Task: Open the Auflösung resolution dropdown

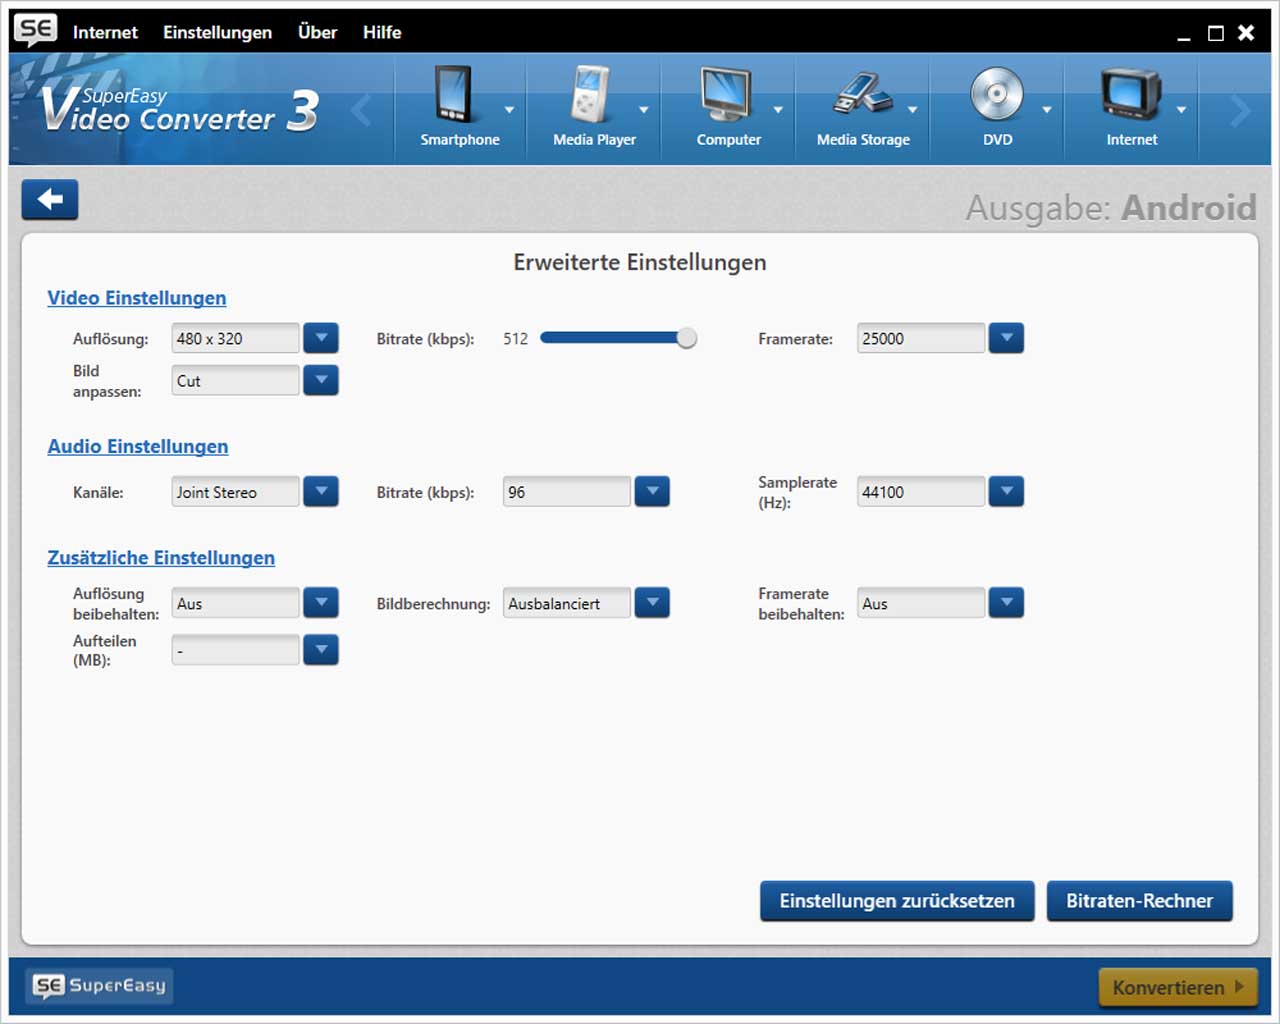Action: 321,339
